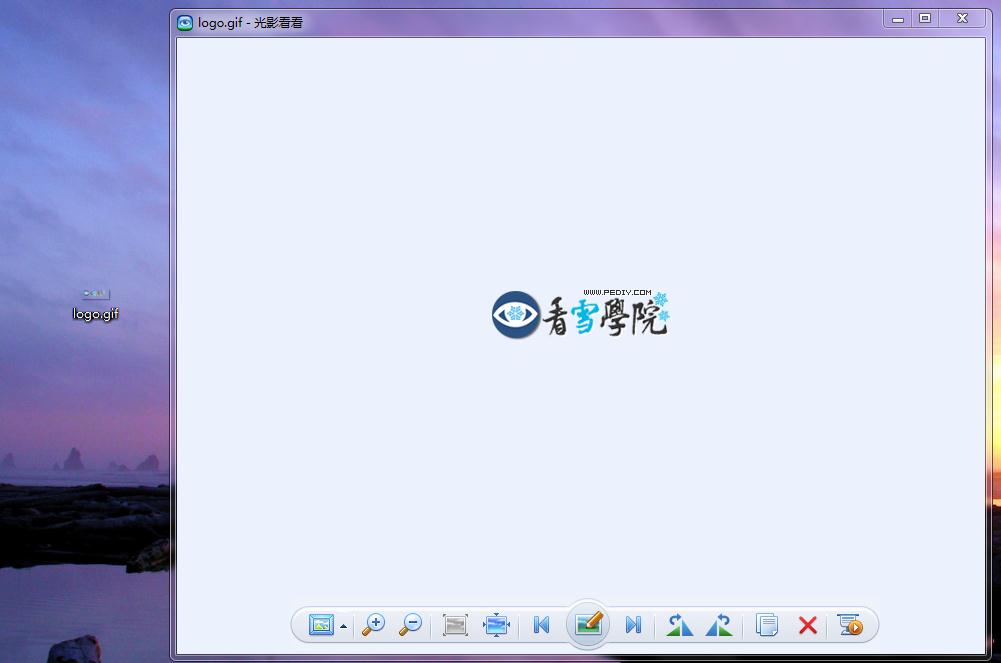This screenshot has height=663, width=1001.
Task: Show image at actual size
Action: pos(455,625)
